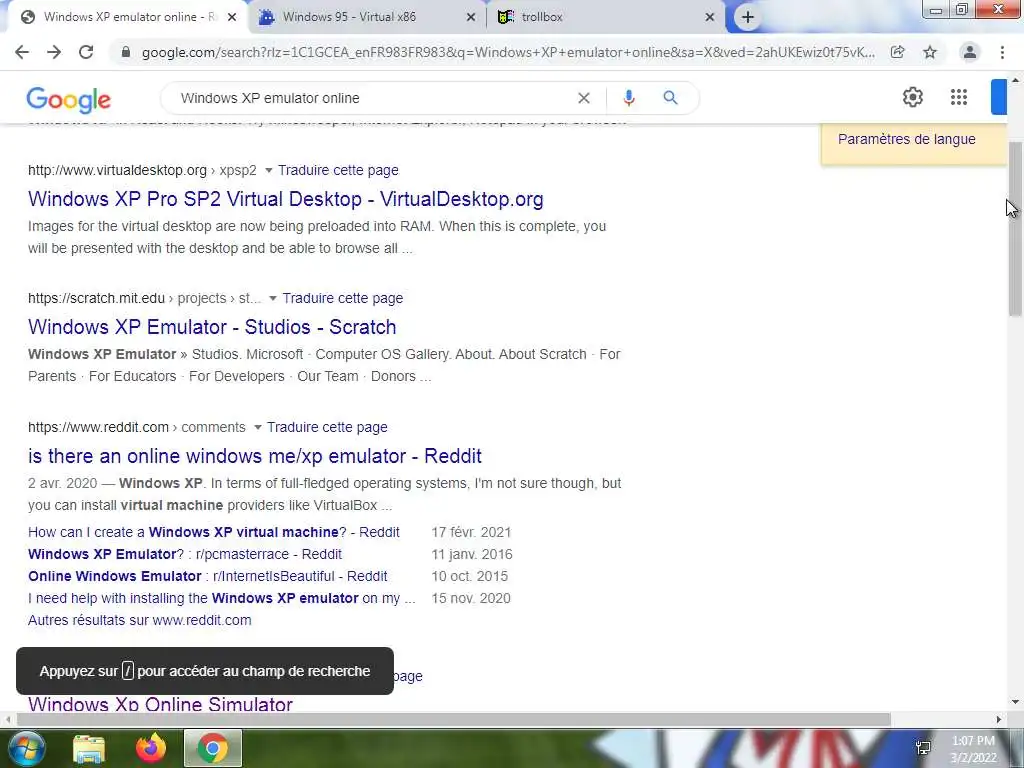1024x768 pixels.
Task: Click the blue button beside Google apps grid
Action: [999, 97]
